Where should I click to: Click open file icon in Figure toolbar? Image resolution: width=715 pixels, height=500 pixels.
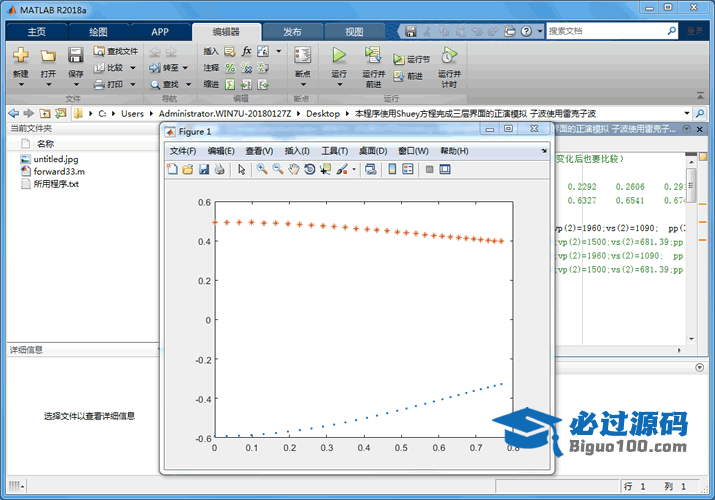click(x=188, y=170)
